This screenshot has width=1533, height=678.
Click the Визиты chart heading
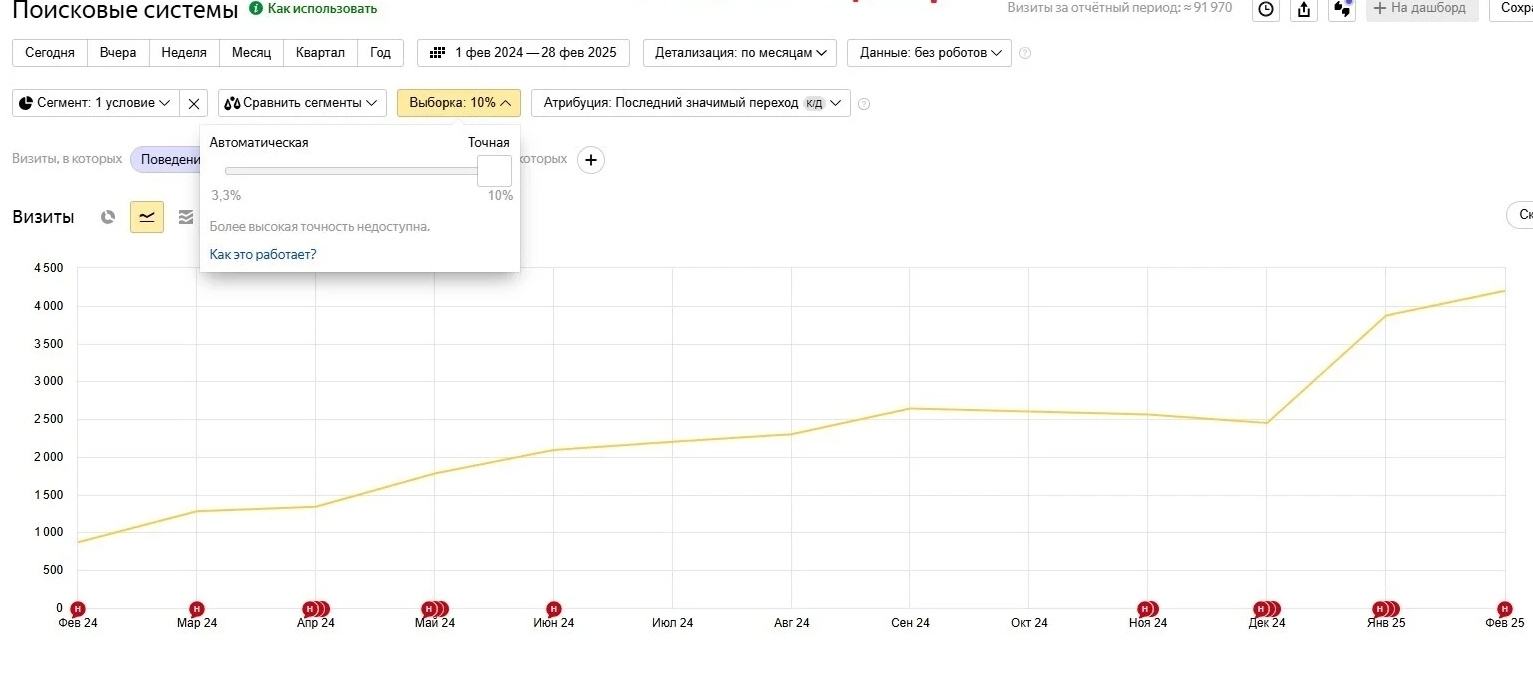pos(43,217)
